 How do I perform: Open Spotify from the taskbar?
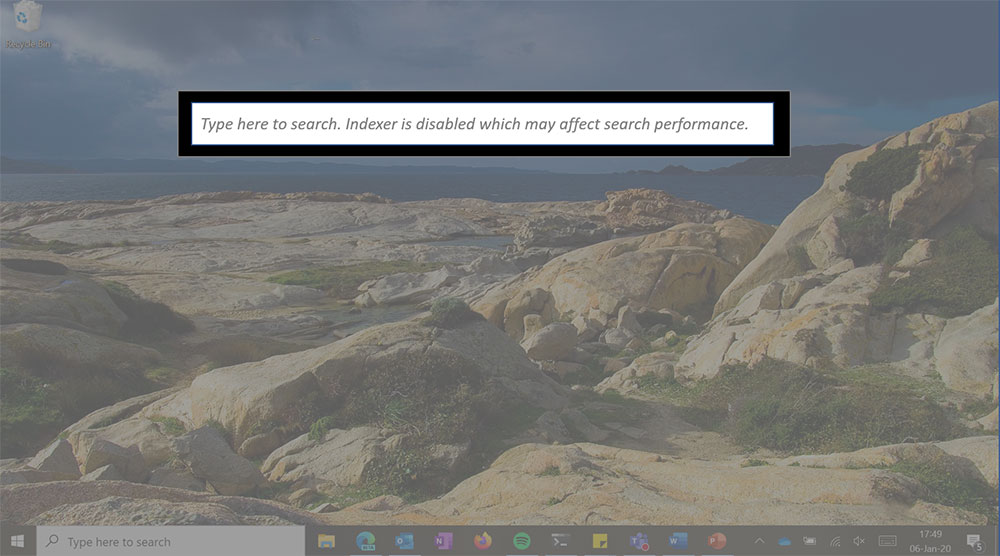click(522, 541)
